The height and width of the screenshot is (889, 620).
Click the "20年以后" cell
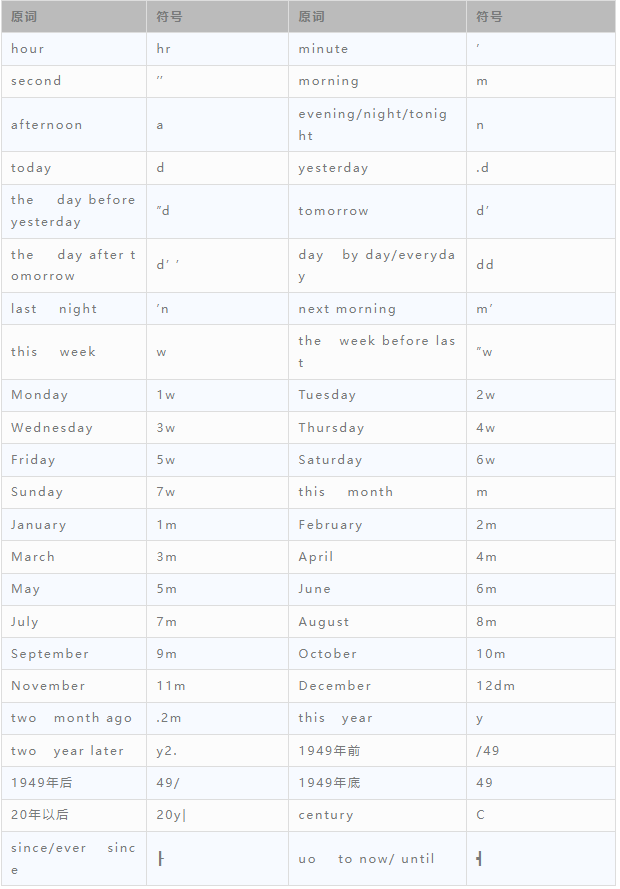[x=40, y=815]
